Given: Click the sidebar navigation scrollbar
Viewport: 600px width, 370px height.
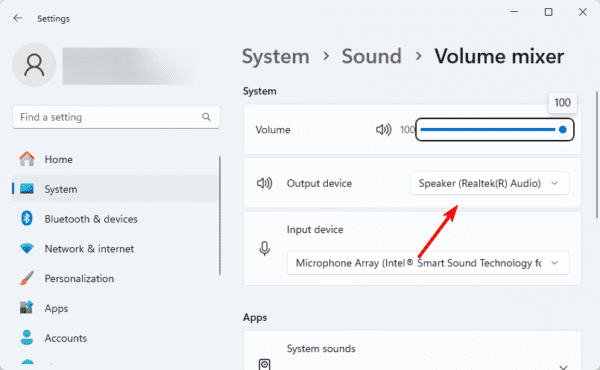Looking at the screenshot, I should (220, 215).
